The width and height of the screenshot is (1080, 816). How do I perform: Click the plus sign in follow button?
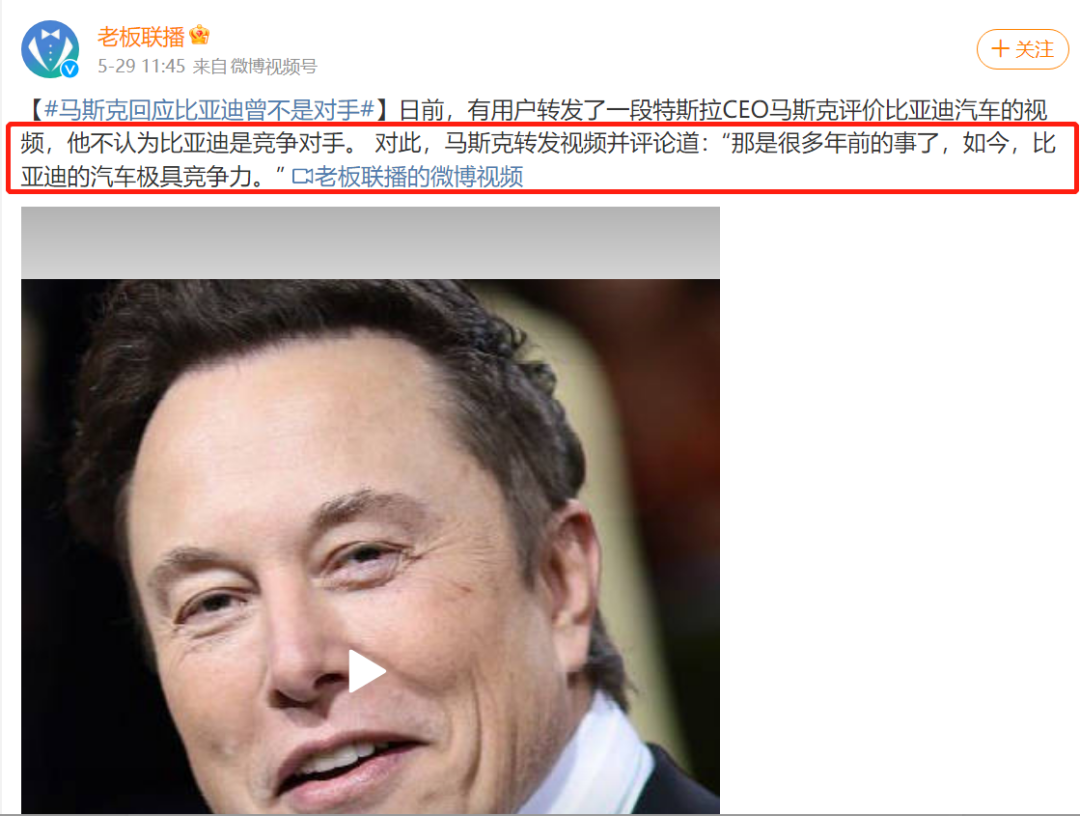click(999, 49)
